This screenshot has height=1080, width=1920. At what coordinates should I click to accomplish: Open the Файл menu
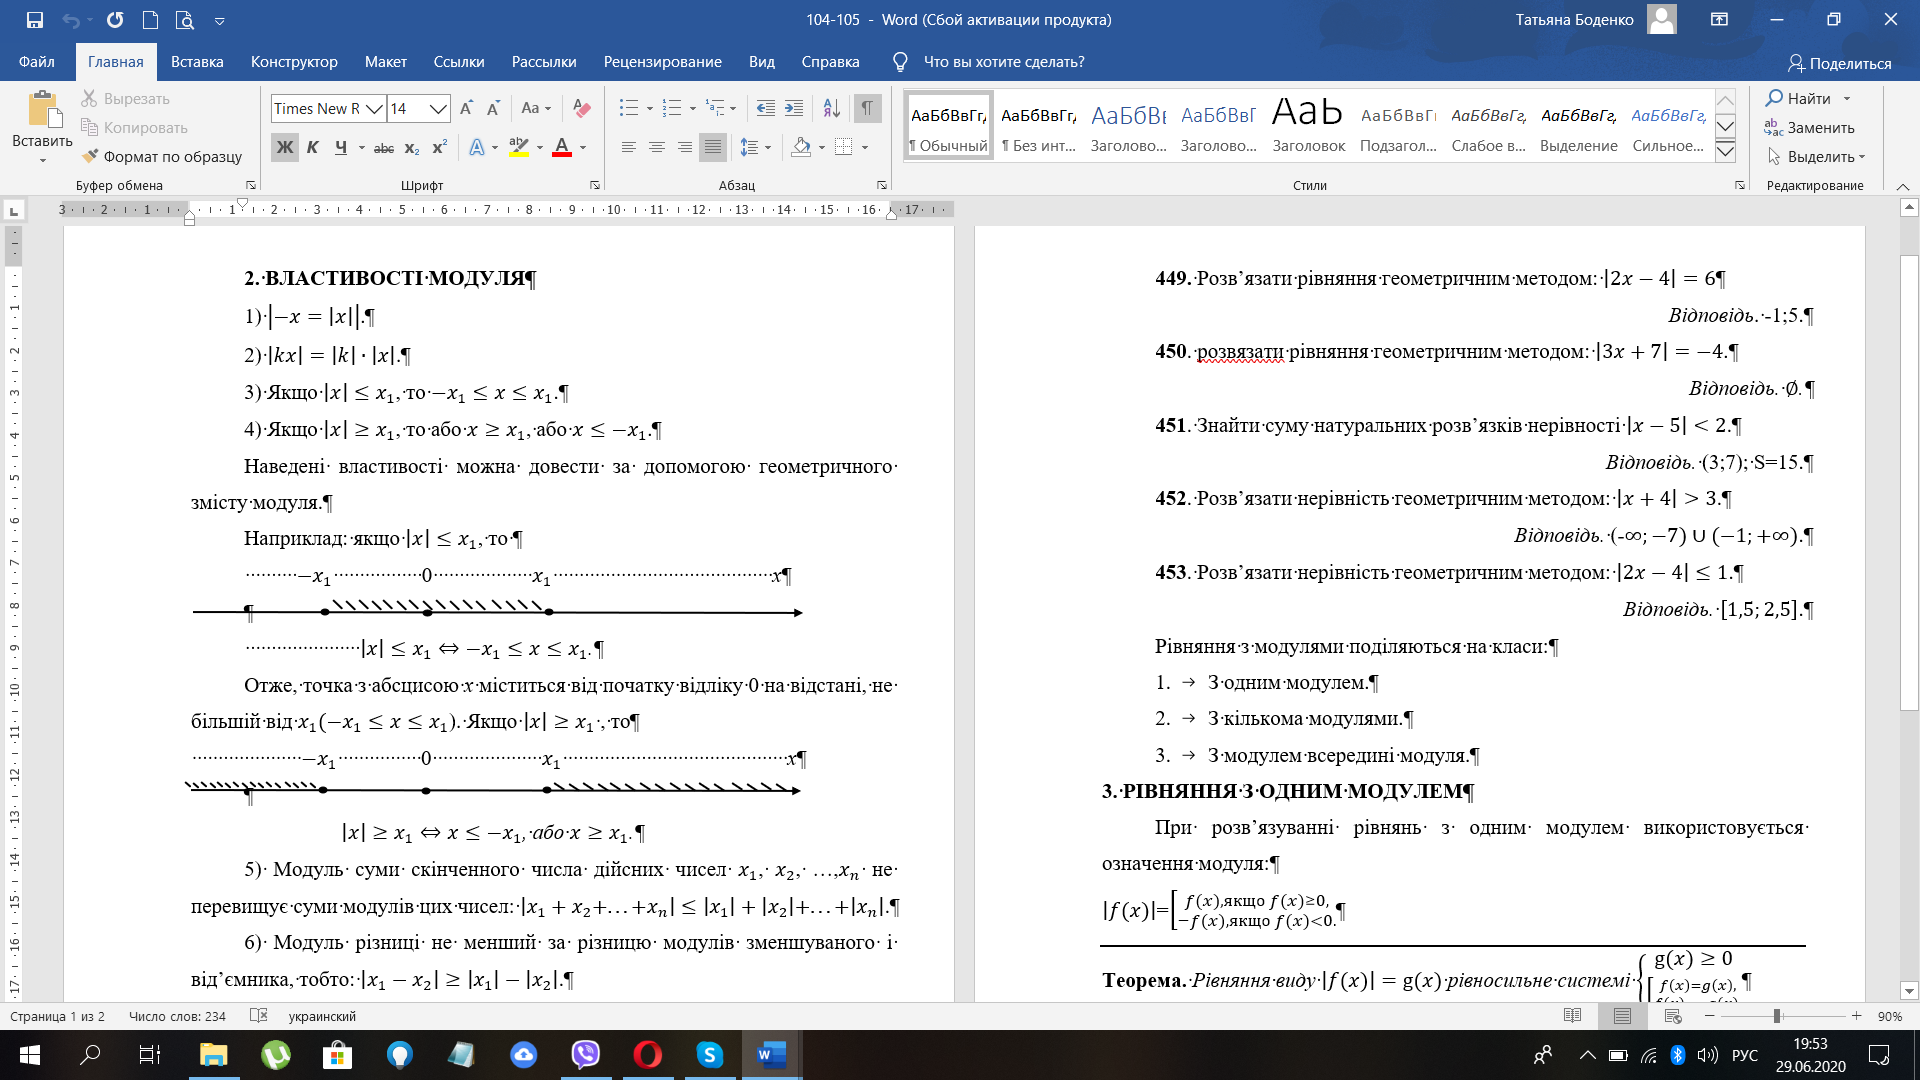pos(37,62)
